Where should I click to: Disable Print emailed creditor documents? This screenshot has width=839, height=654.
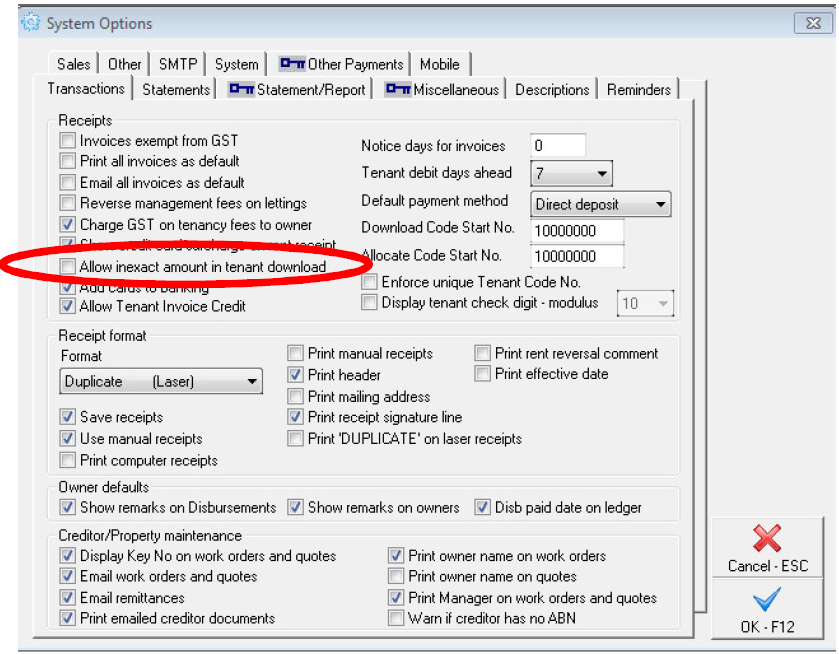(x=67, y=618)
